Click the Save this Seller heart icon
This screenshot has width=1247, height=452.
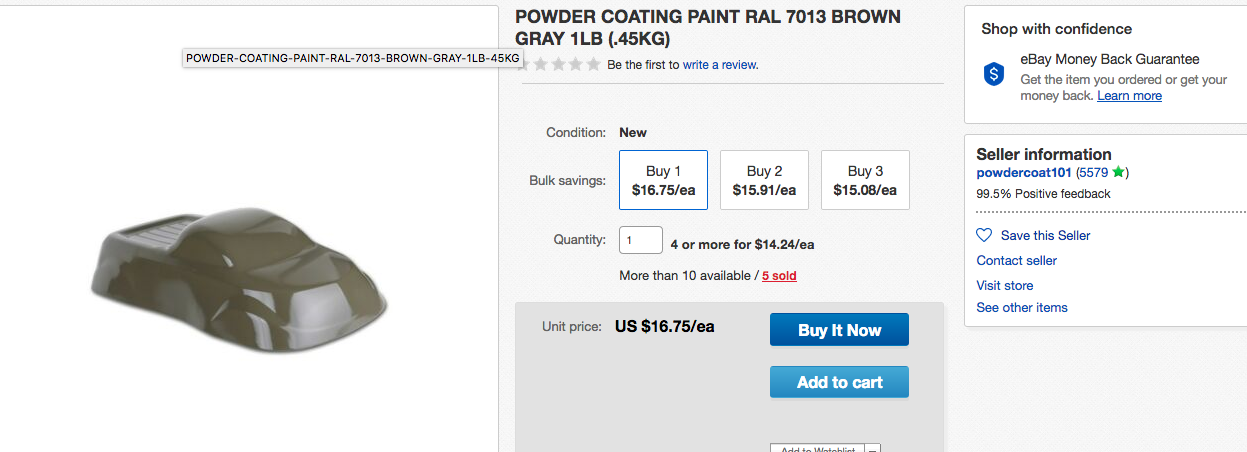pos(984,235)
